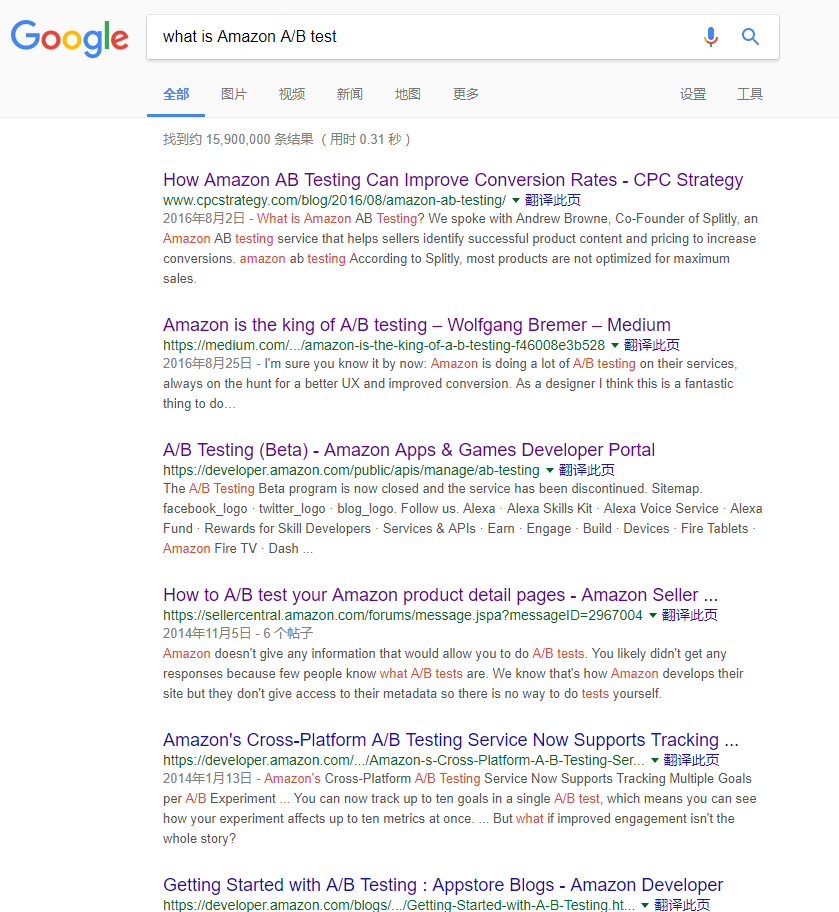Image resolution: width=839 pixels, height=912 pixels.
Task: Start voice search with microphone icon
Action: [x=710, y=37]
